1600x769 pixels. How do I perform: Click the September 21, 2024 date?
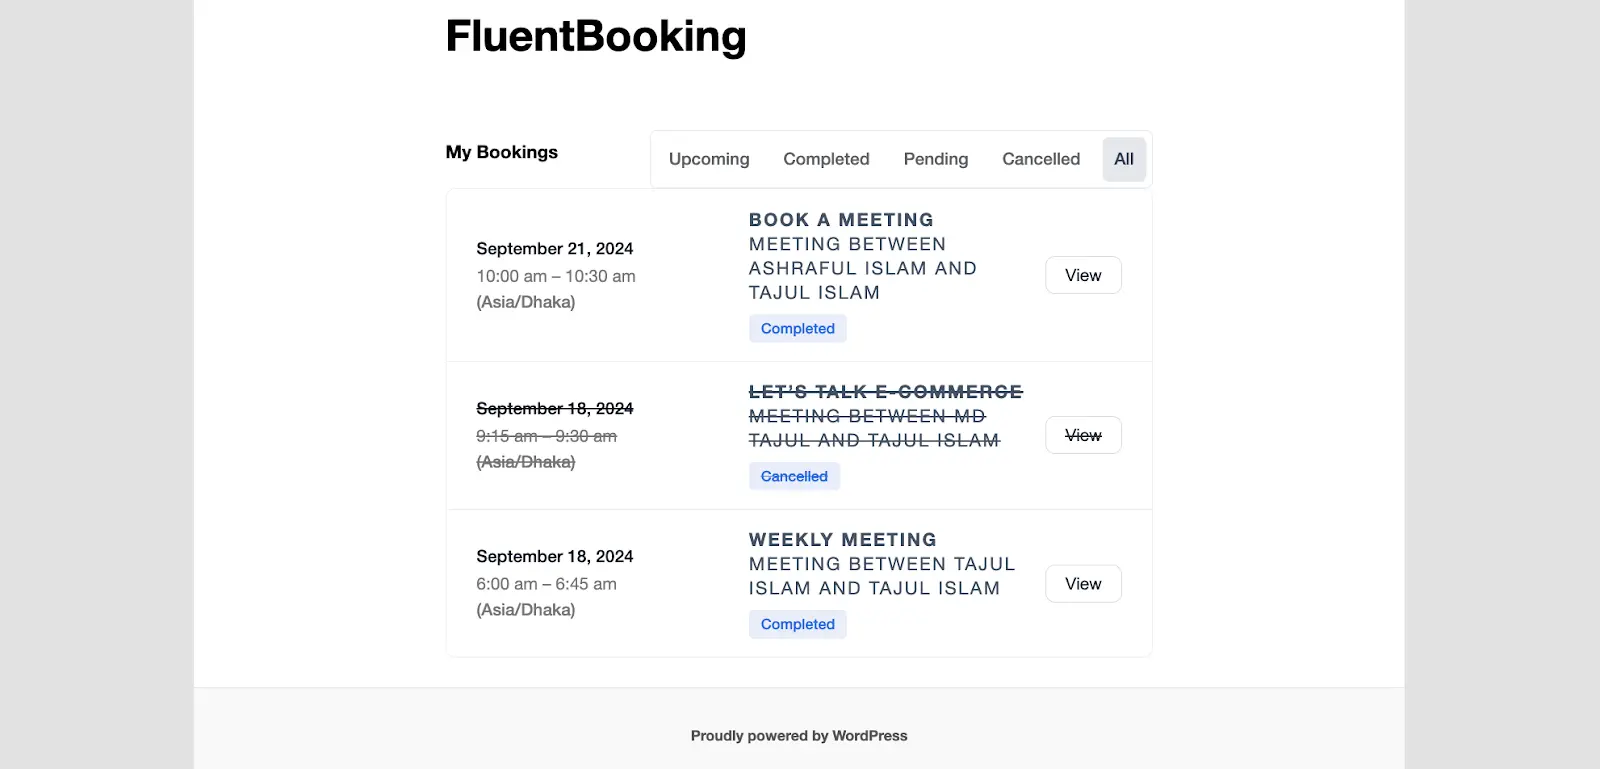click(x=555, y=248)
